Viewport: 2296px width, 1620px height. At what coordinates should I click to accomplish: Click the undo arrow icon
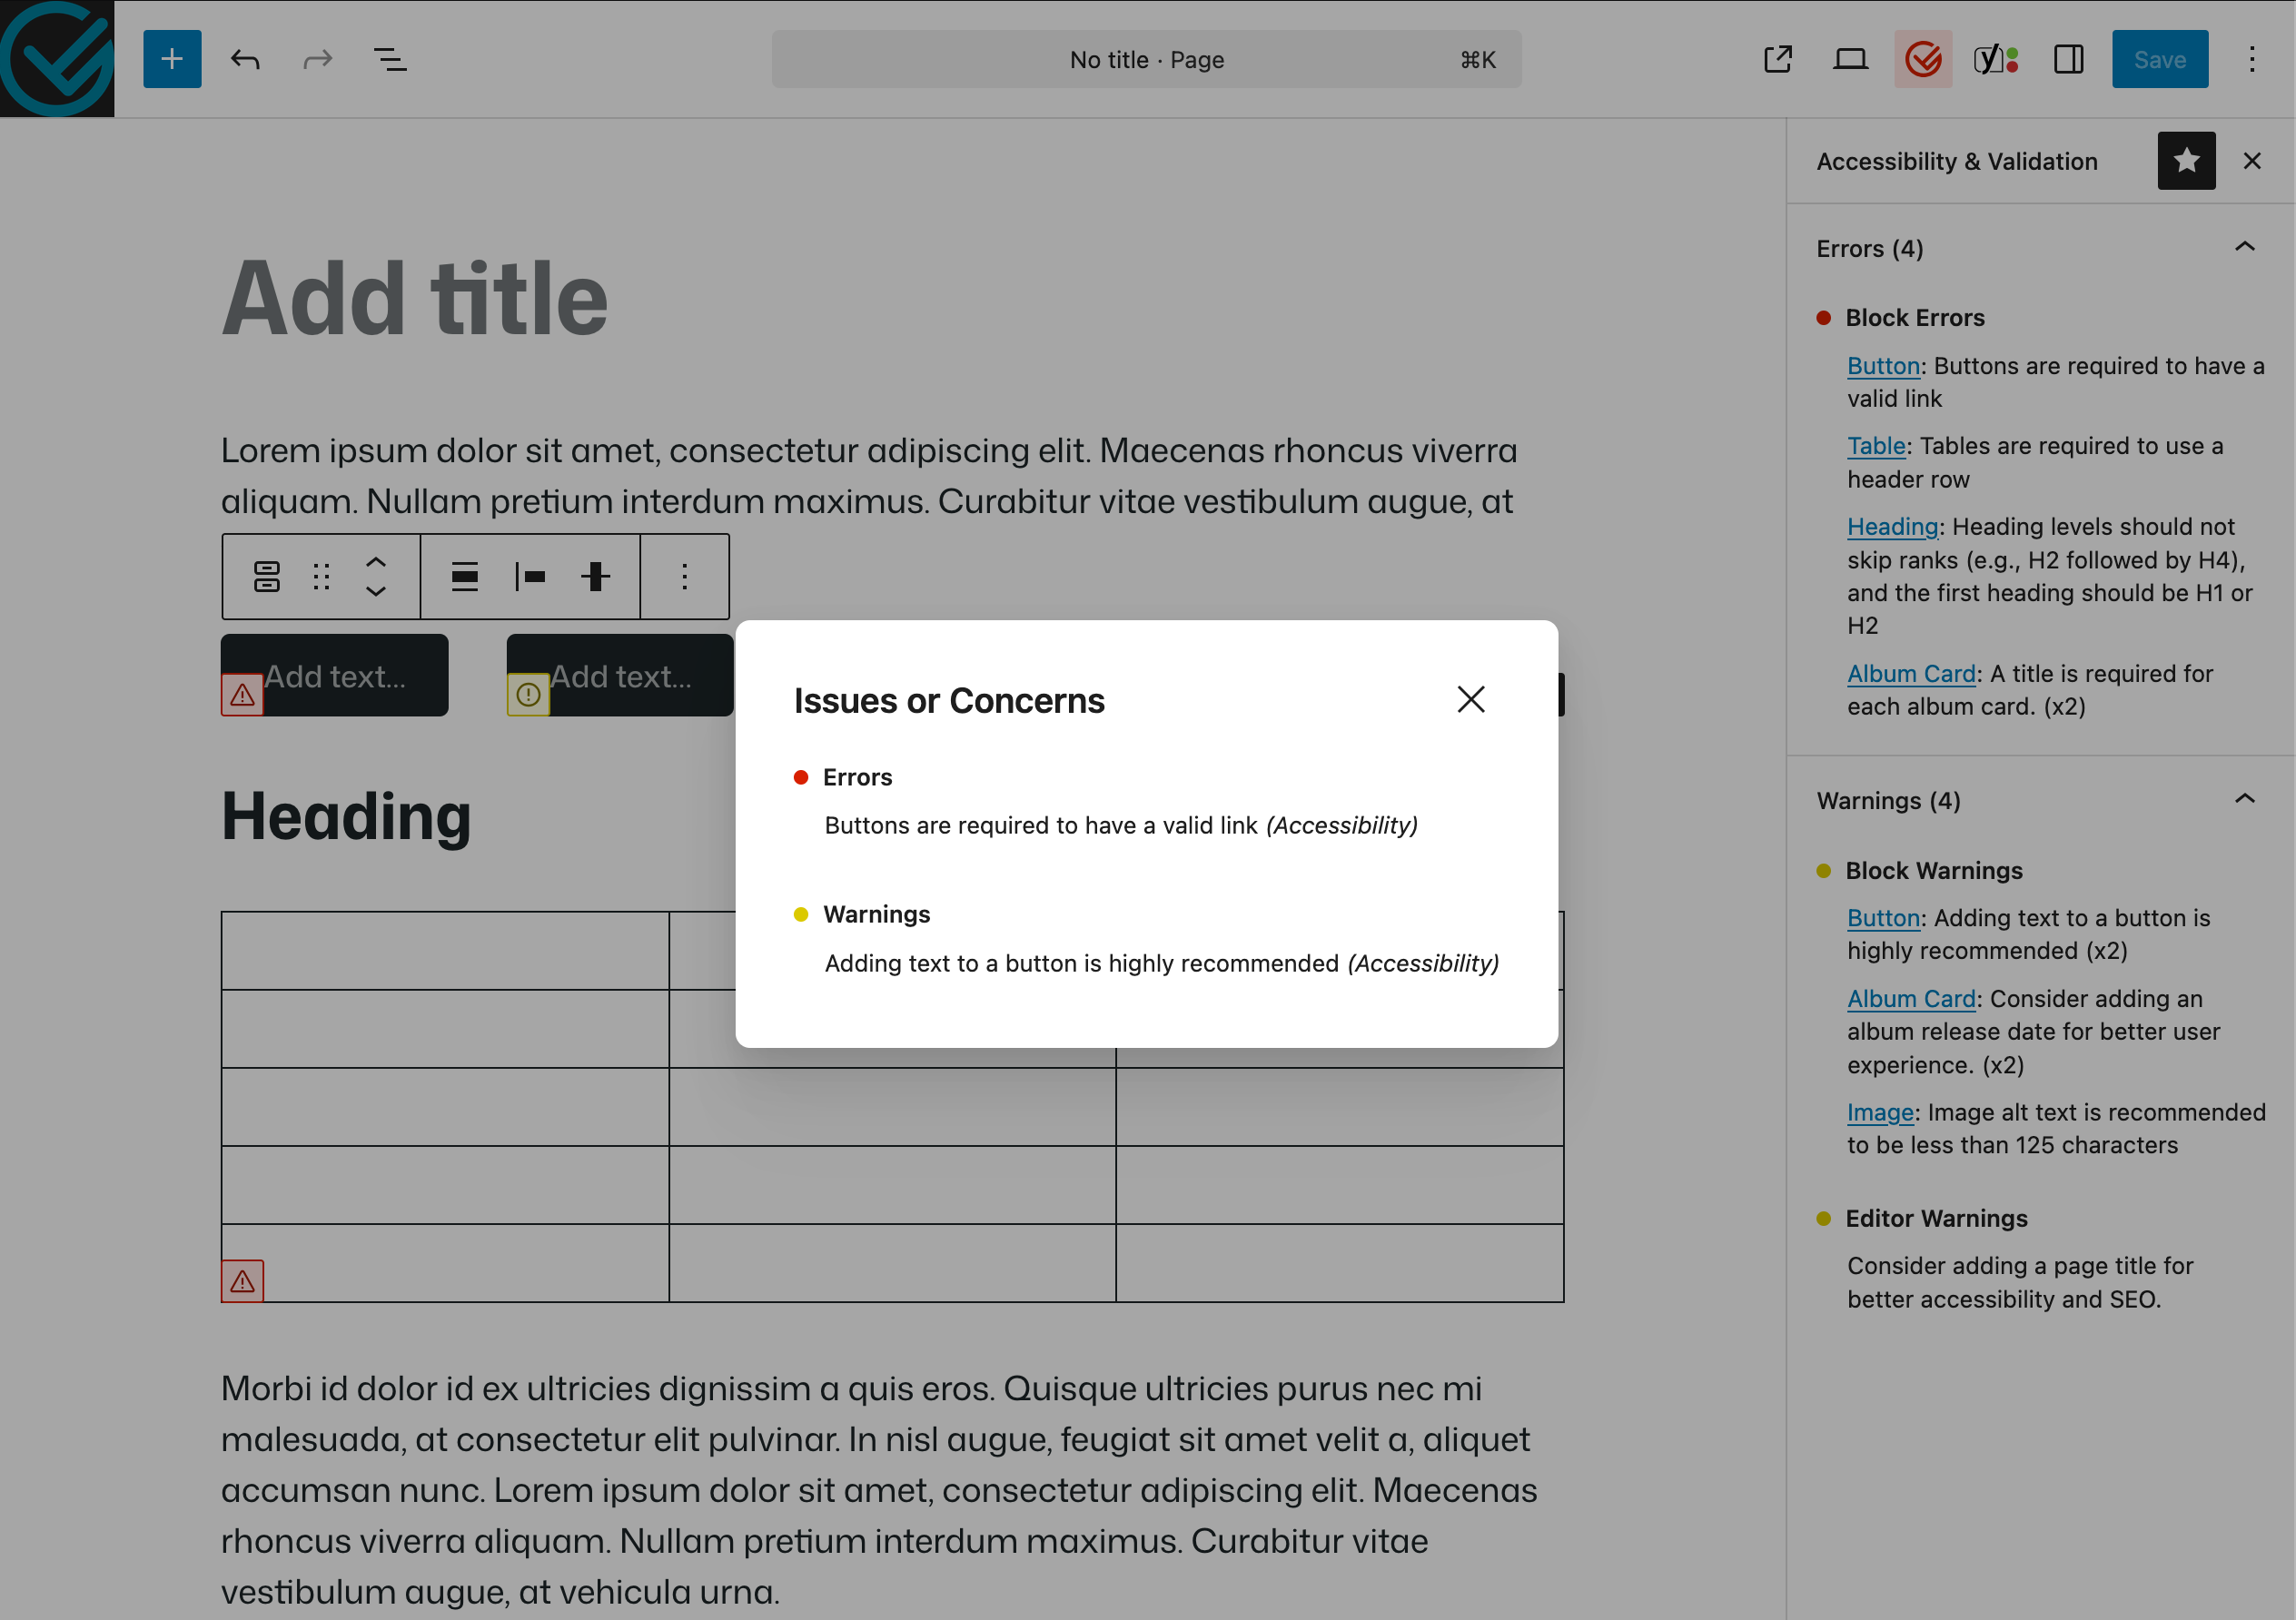click(245, 59)
